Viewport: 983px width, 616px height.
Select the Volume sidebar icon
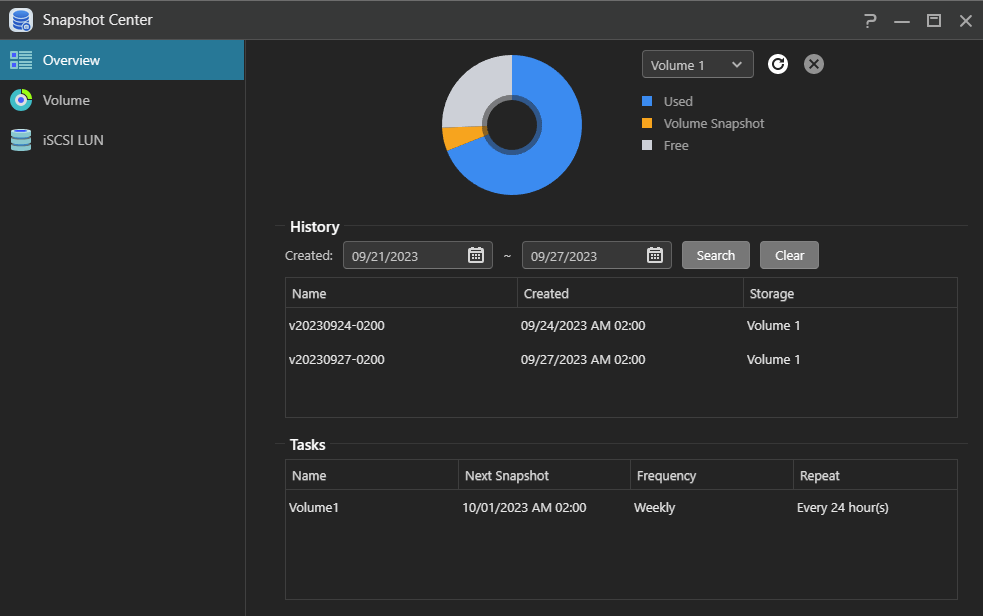point(21,100)
